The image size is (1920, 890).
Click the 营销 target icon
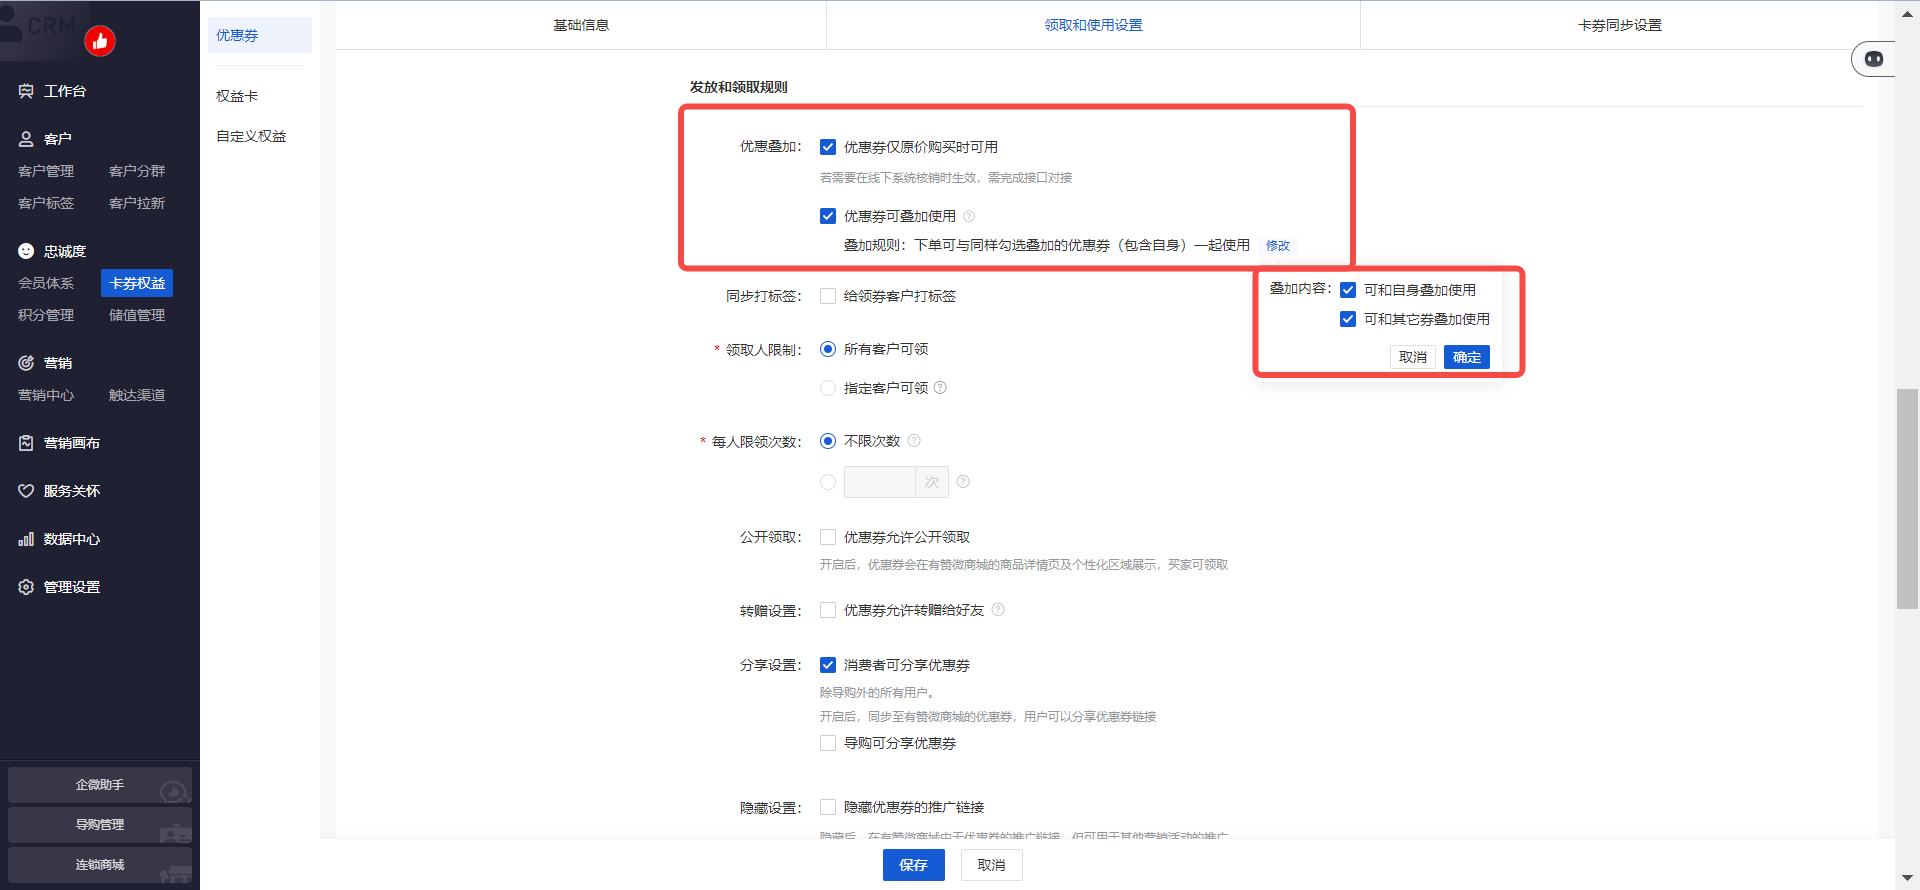[26, 363]
